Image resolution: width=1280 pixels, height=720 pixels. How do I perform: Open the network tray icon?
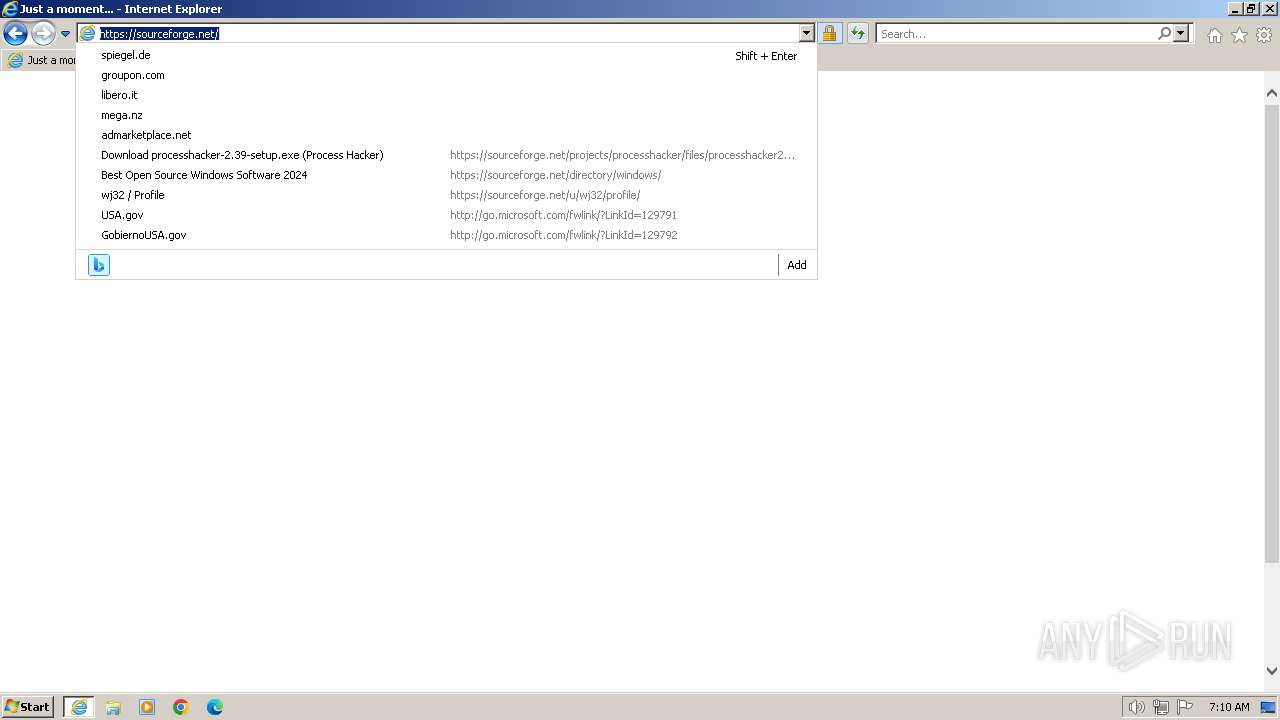1161,707
